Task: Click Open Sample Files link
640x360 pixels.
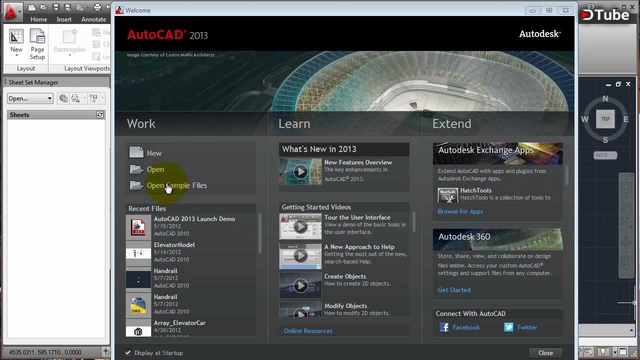Action: (x=177, y=185)
